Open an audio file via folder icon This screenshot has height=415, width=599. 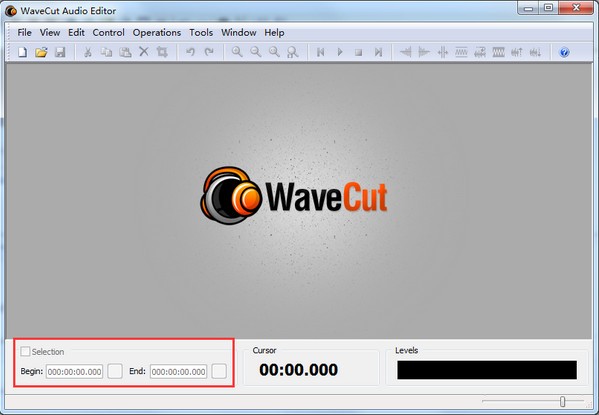41,52
